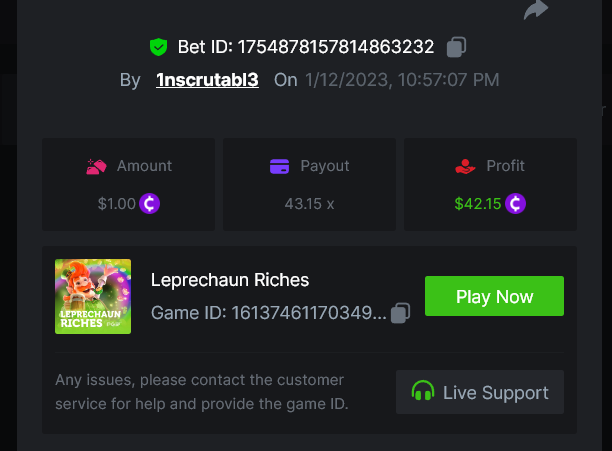The image size is (612, 451).
Task: Click the $1.00 amount value
Action: pos(116,204)
